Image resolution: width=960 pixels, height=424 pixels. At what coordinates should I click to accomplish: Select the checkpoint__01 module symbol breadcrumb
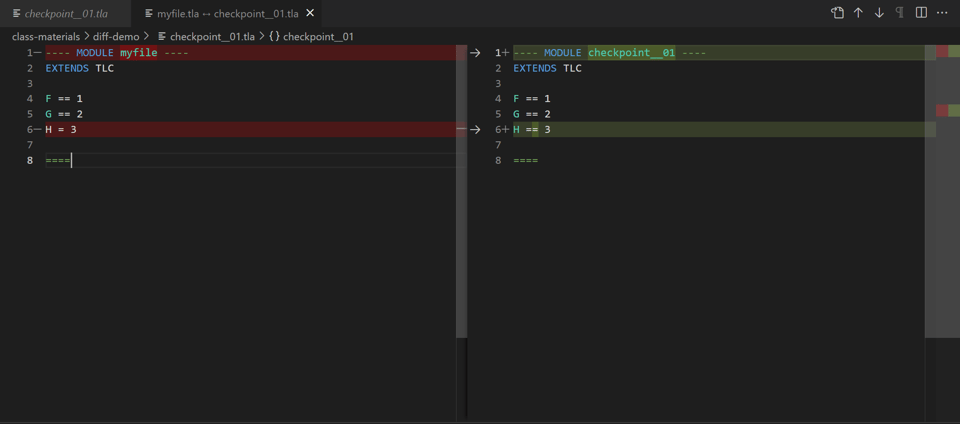click(318, 37)
